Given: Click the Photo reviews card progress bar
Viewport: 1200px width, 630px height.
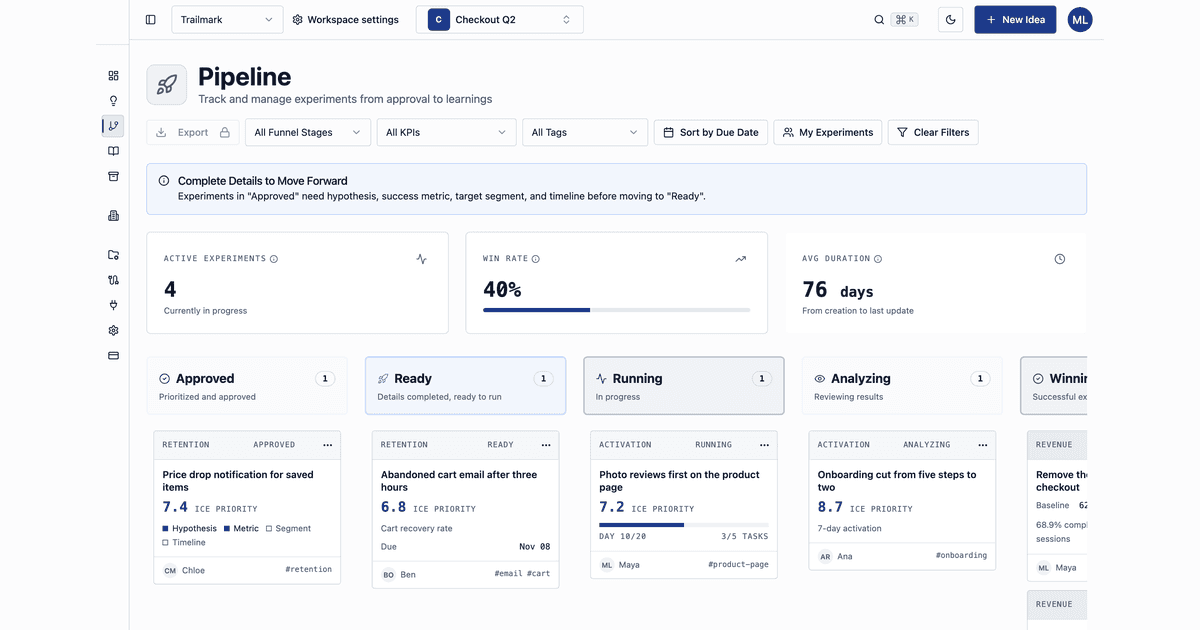Looking at the screenshot, I should tap(684, 524).
